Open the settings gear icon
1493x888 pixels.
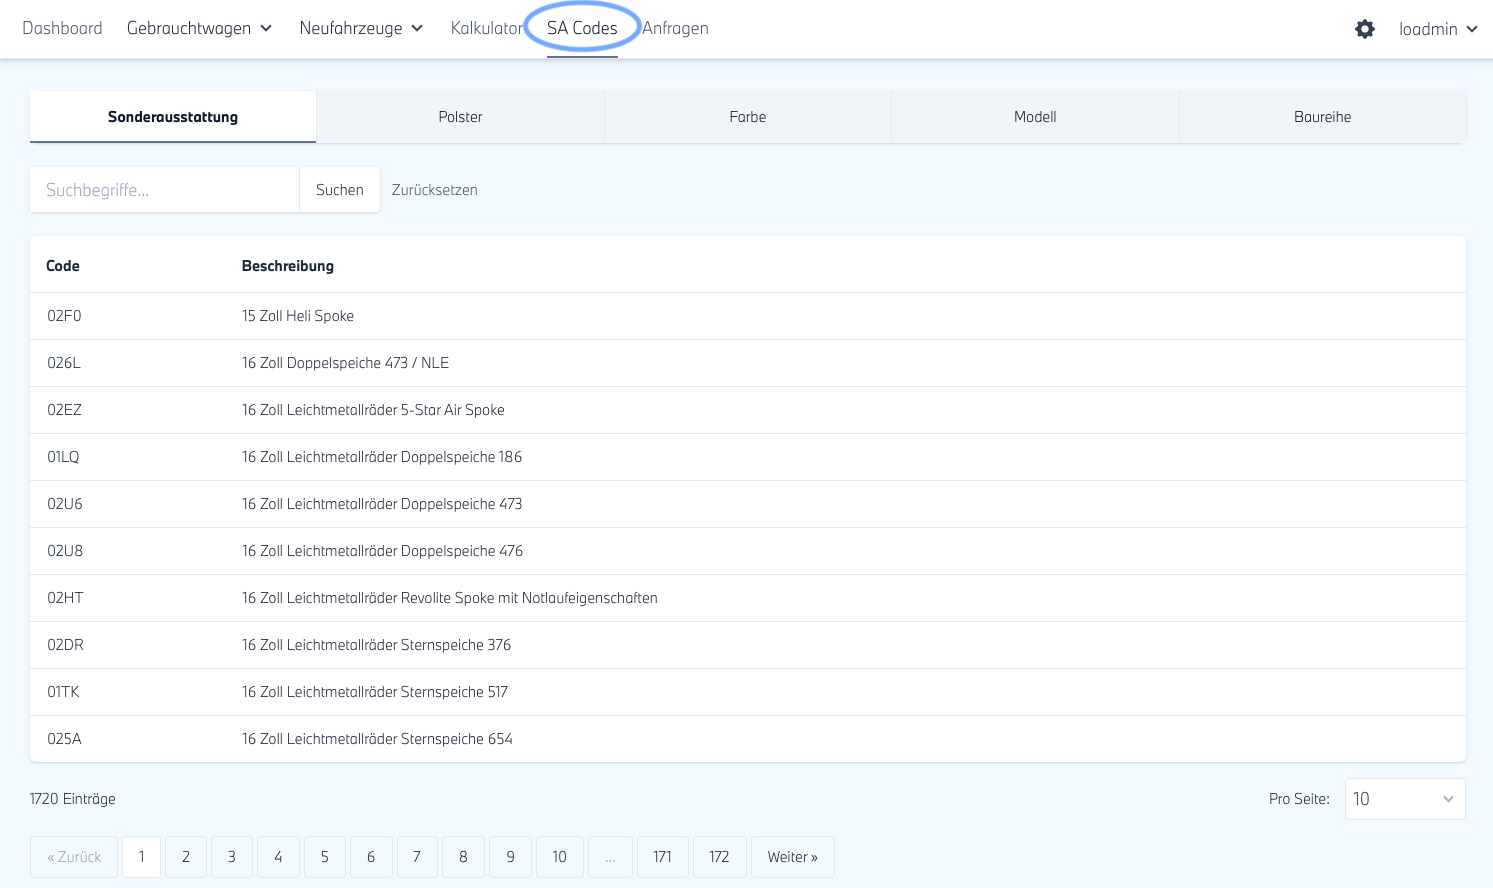(x=1364, y=29)
